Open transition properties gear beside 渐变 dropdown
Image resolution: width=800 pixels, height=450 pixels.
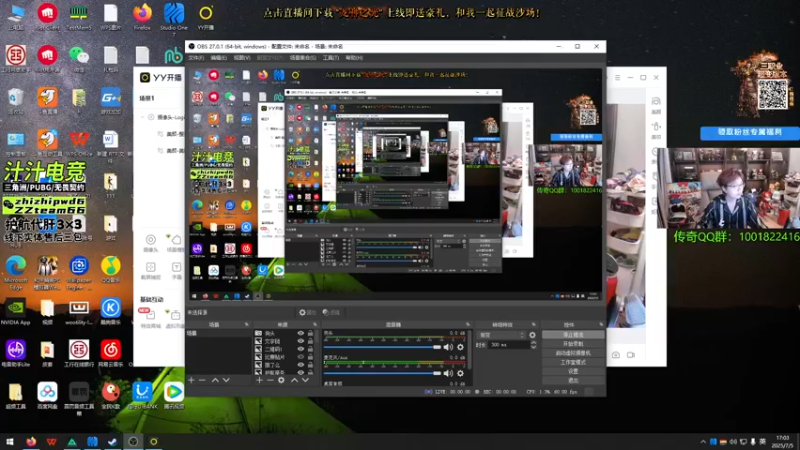coord(533,335)
